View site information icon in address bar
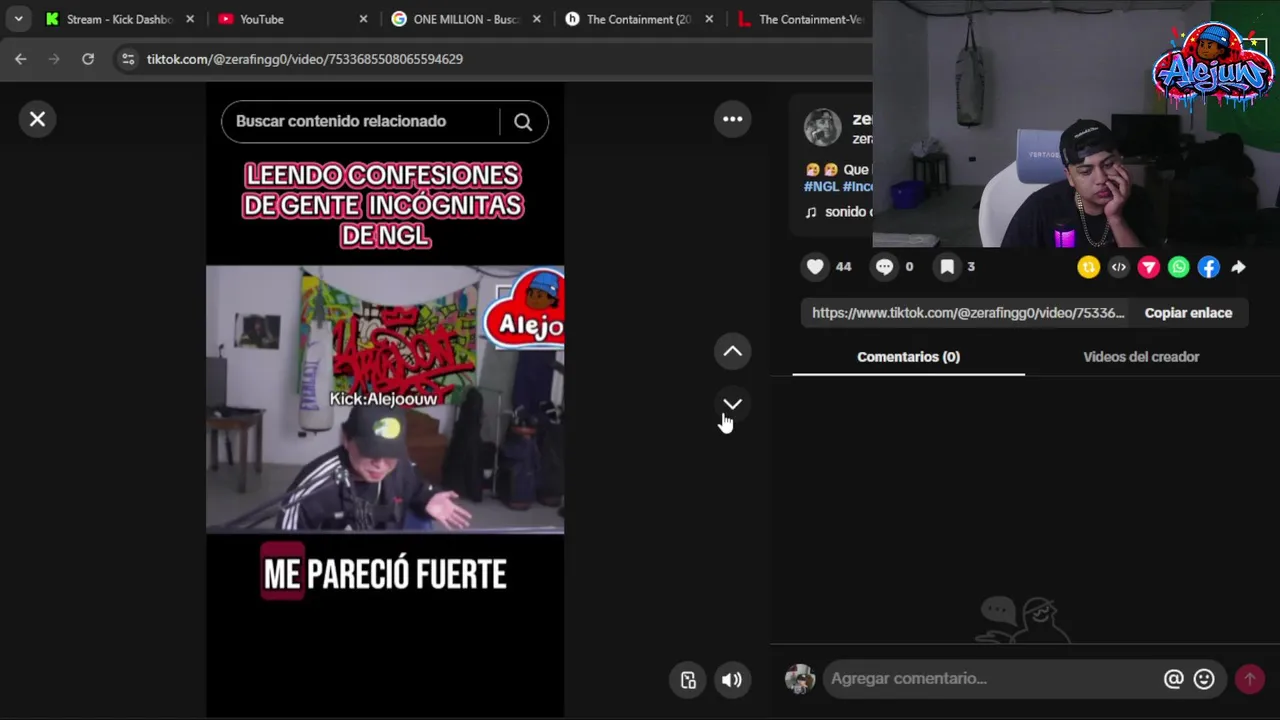 127,59
